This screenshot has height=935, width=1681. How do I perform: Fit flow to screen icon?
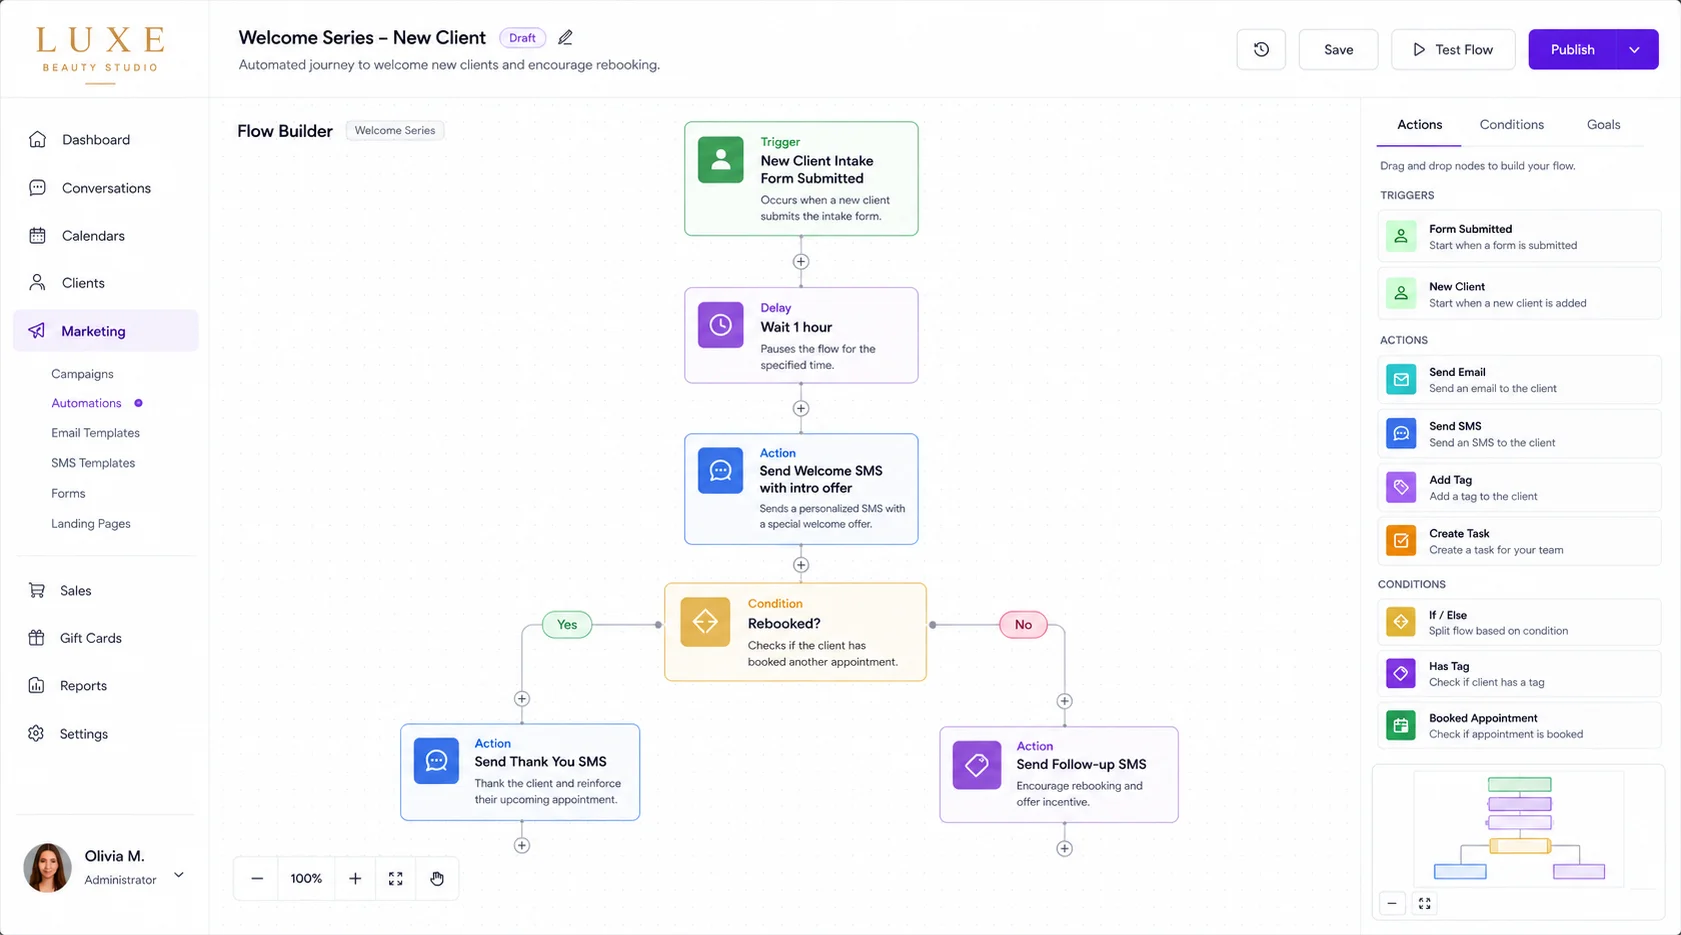(x=396, y=878)
